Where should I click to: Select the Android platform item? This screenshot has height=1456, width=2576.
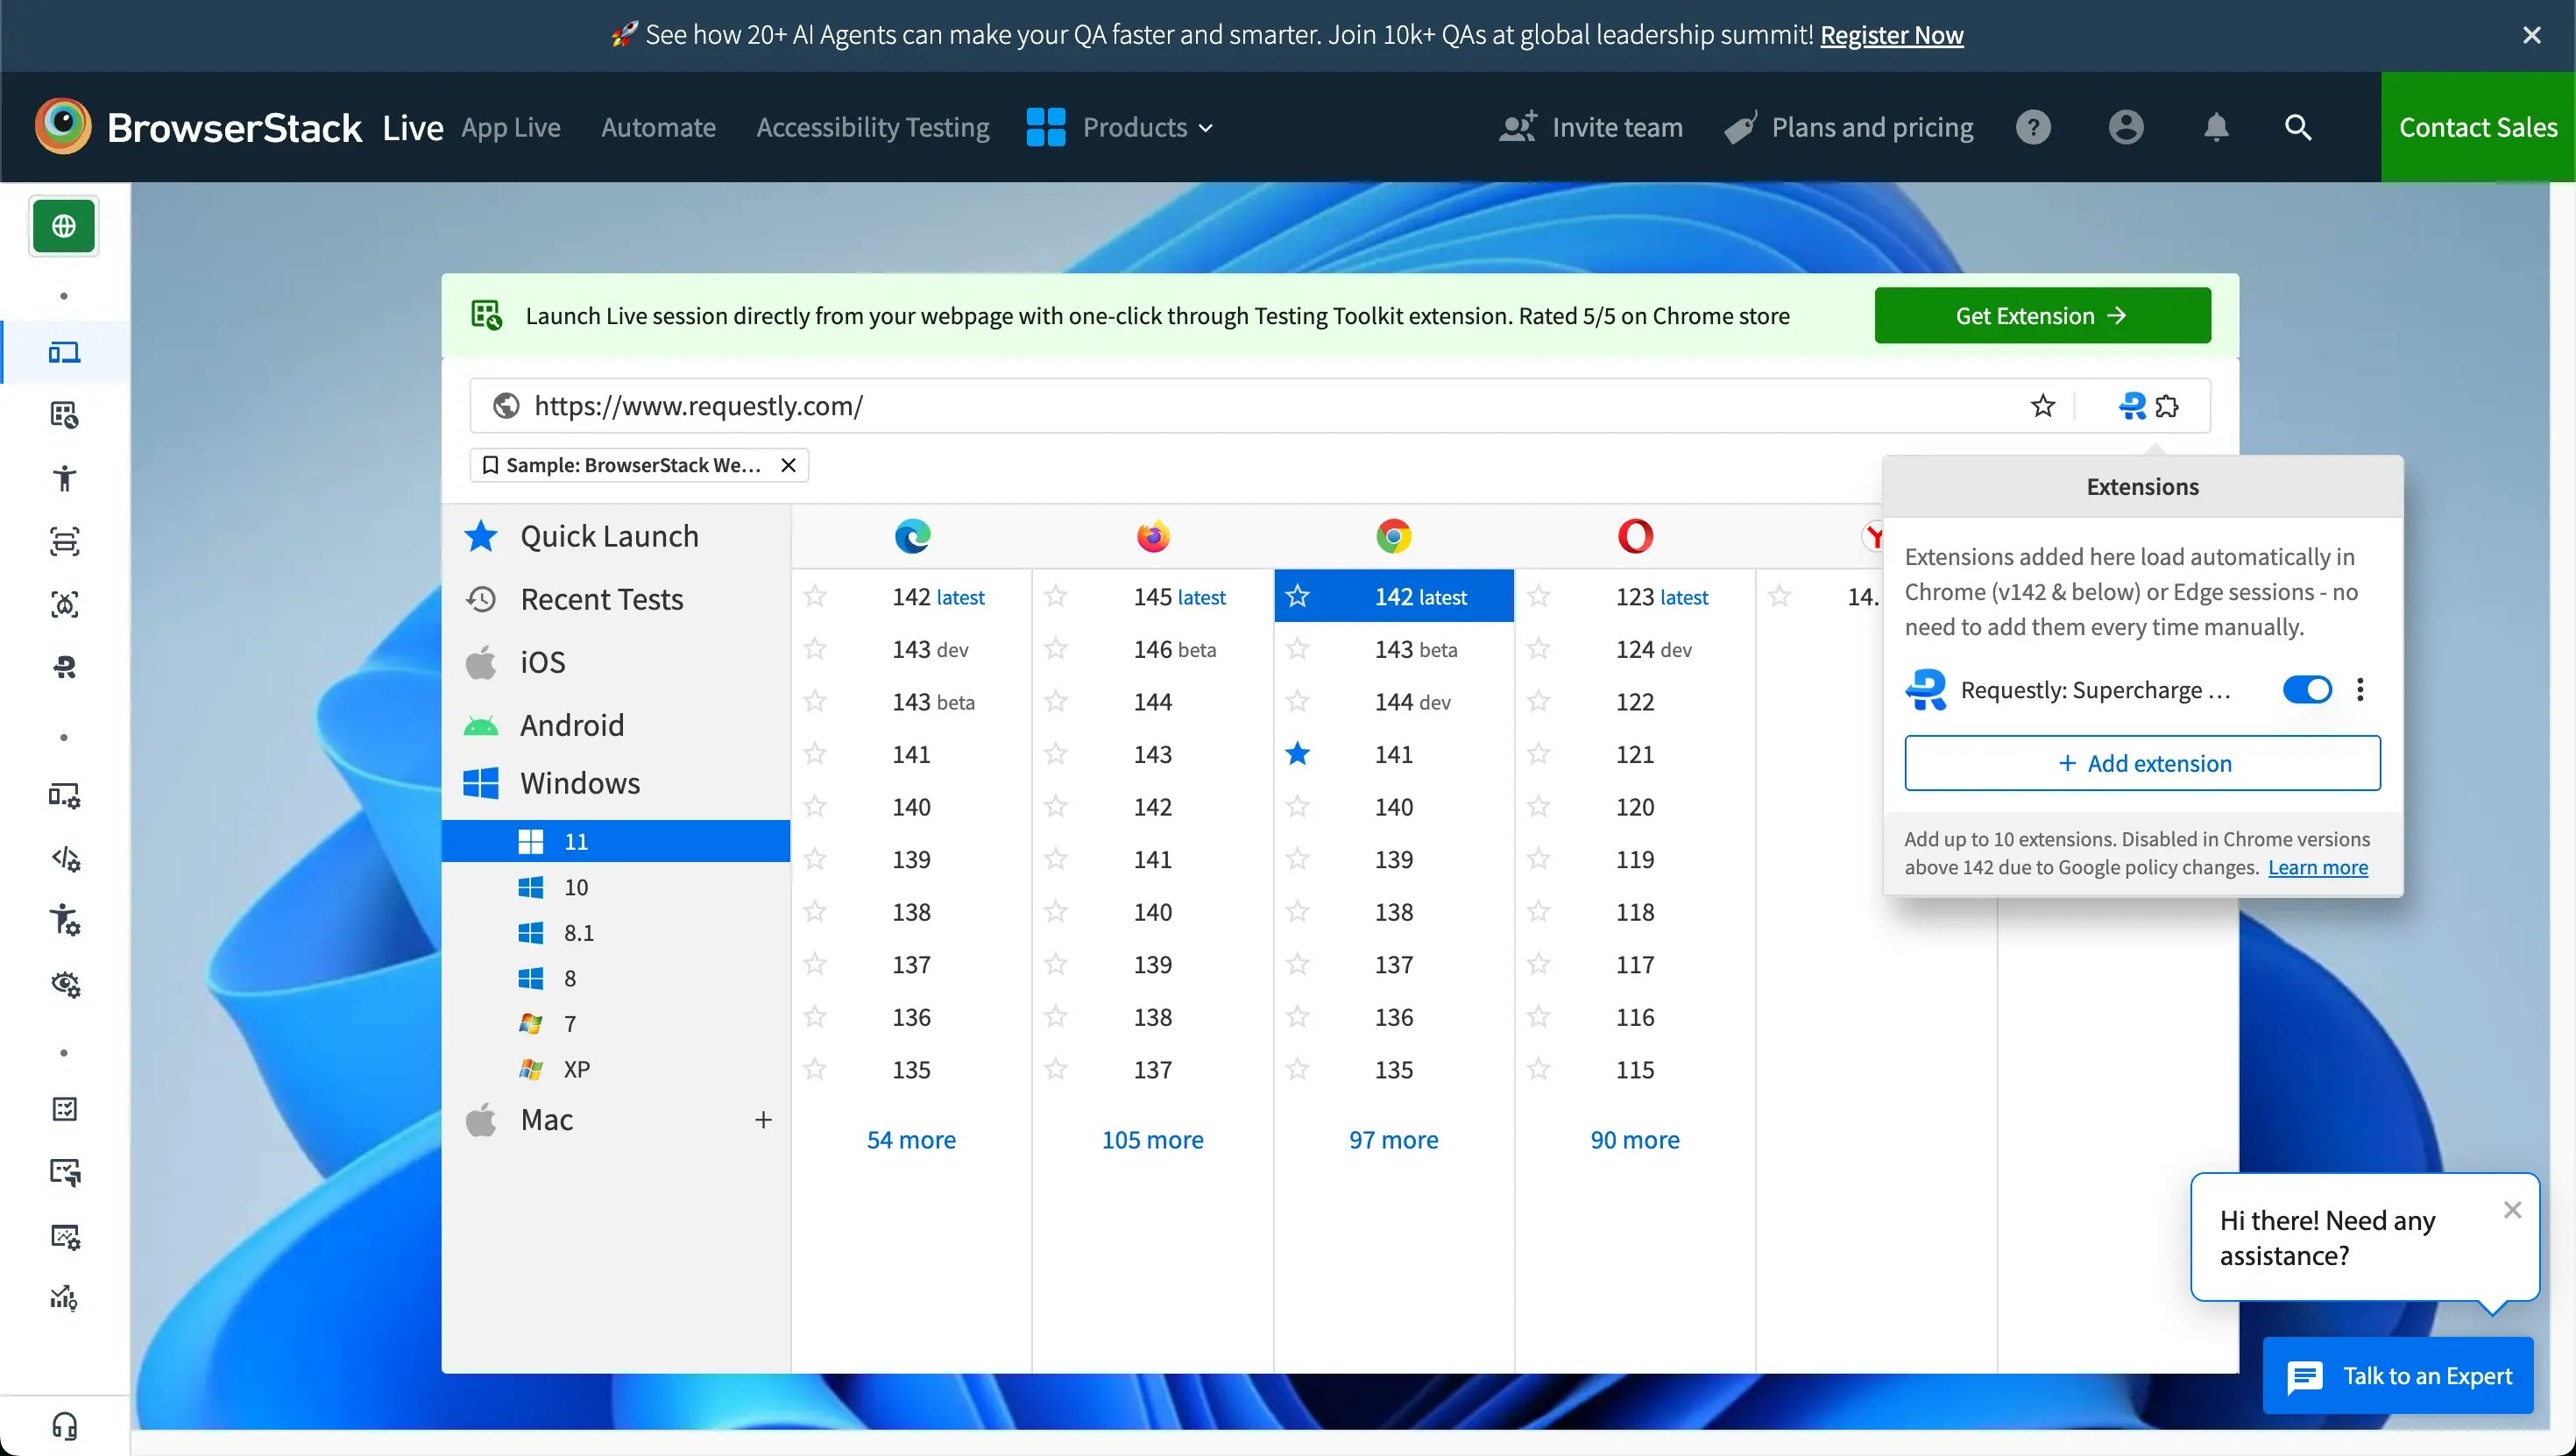(571, 725)
